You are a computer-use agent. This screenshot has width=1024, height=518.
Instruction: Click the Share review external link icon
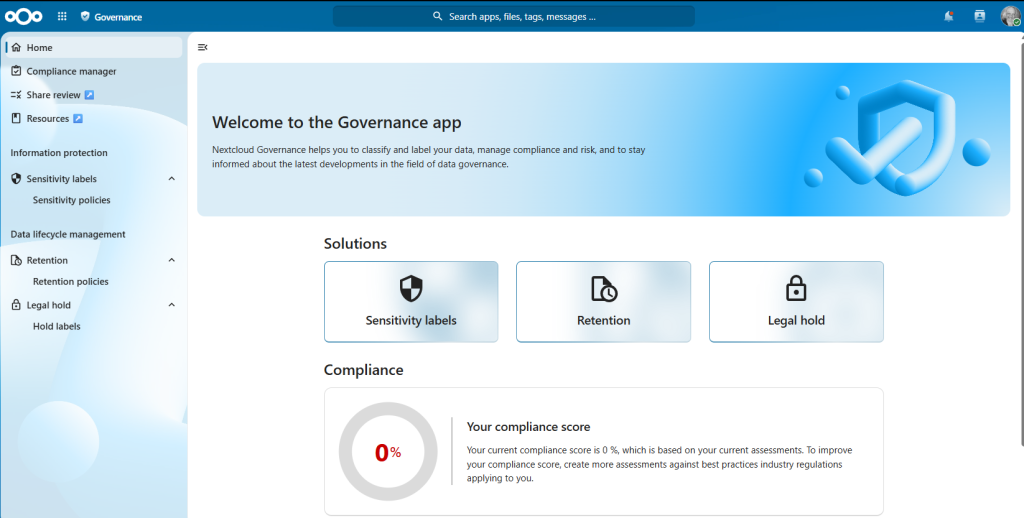[x=89, y=95]
